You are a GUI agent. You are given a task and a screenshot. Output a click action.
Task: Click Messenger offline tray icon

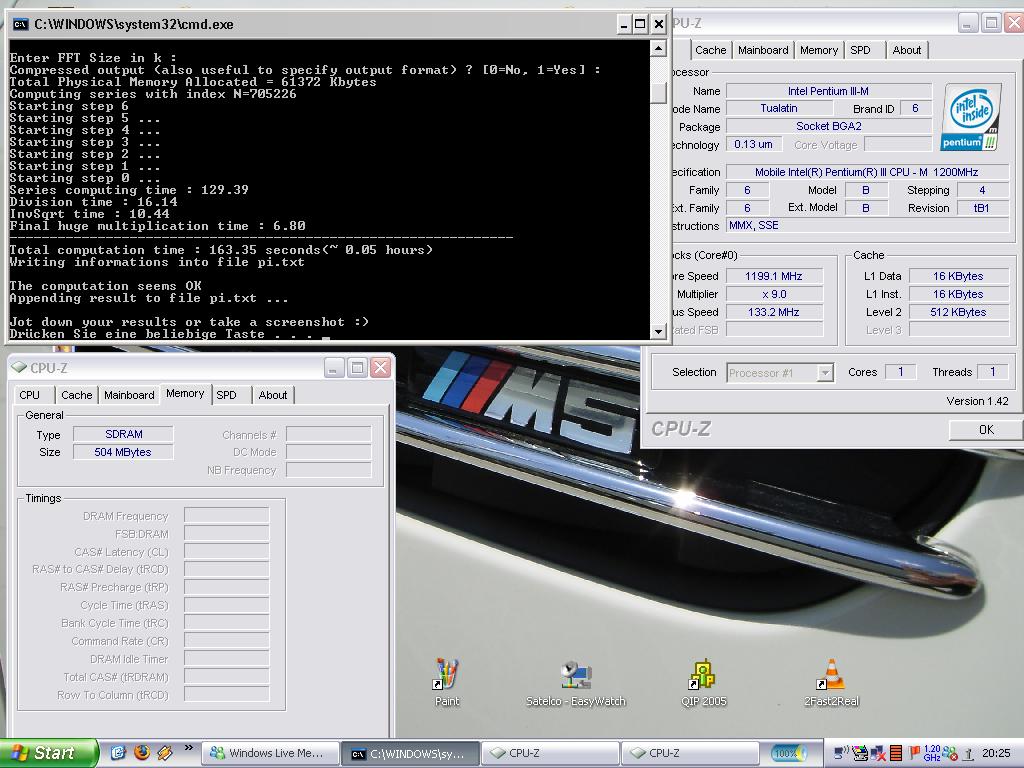tap(950, 753)
